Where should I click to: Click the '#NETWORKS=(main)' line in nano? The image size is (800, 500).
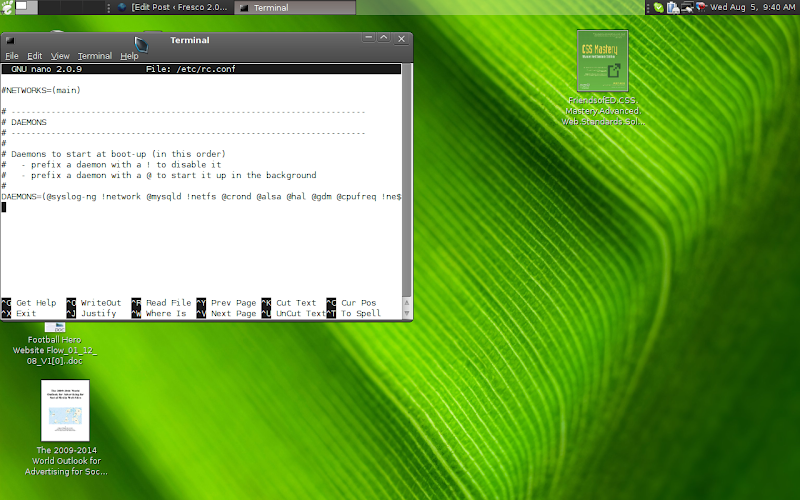(x=41, y=90)
